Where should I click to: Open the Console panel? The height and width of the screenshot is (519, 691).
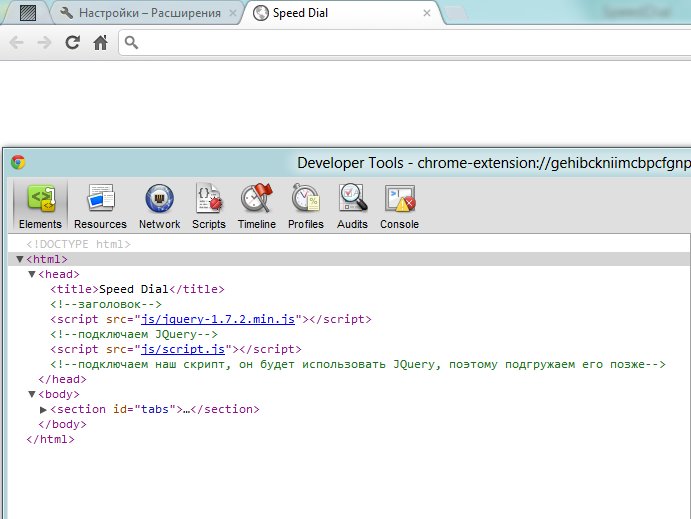tap(400, 206)
